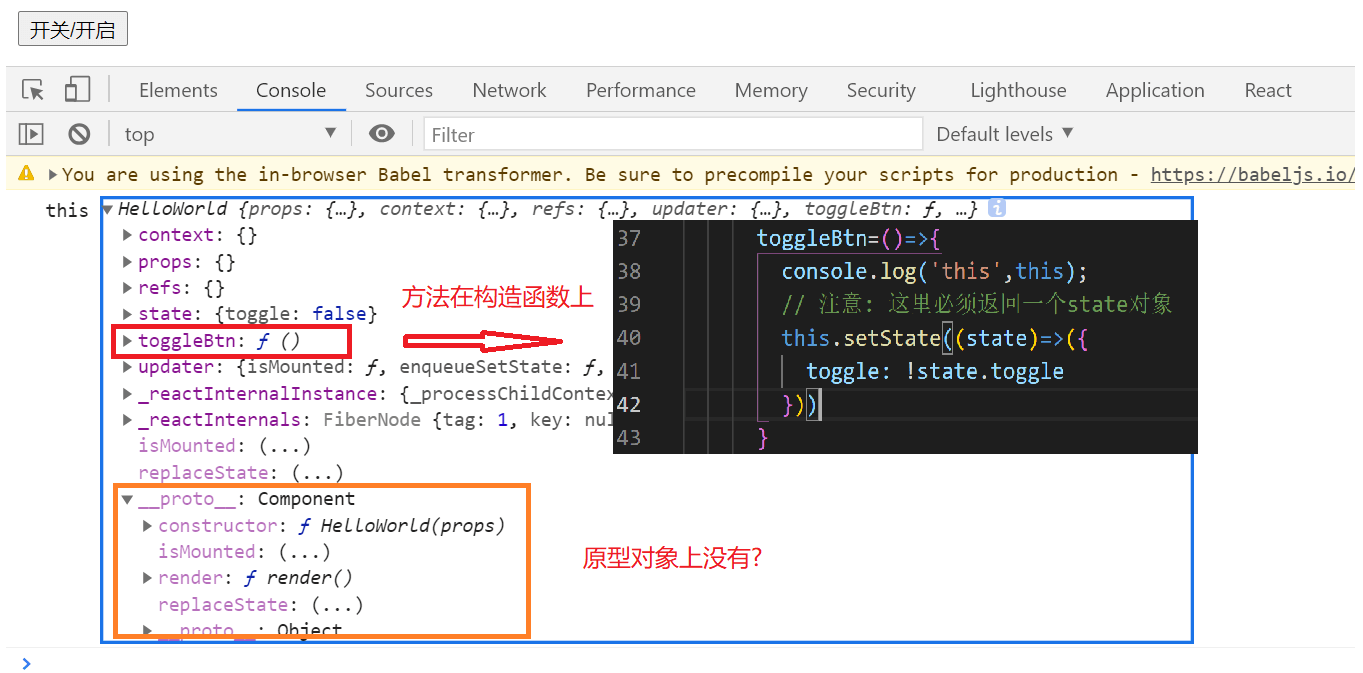Expand the toggleBtn function property
Screen dimensions: 1363x673
tap(127, 341)
